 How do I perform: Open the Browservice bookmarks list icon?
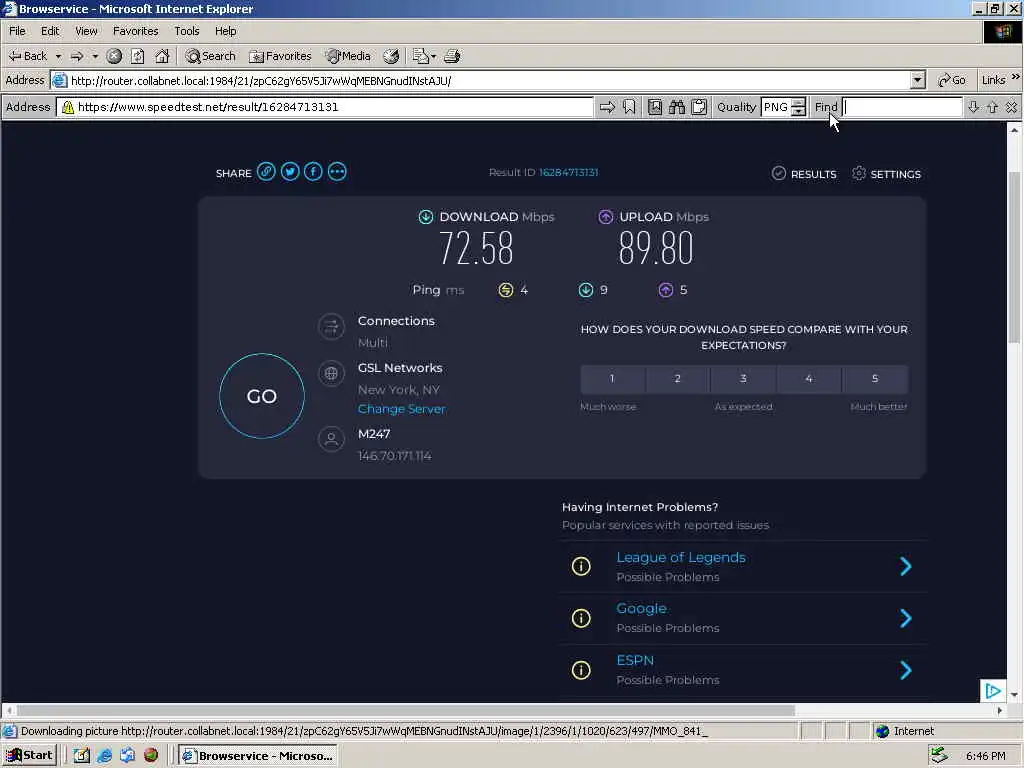655,107
